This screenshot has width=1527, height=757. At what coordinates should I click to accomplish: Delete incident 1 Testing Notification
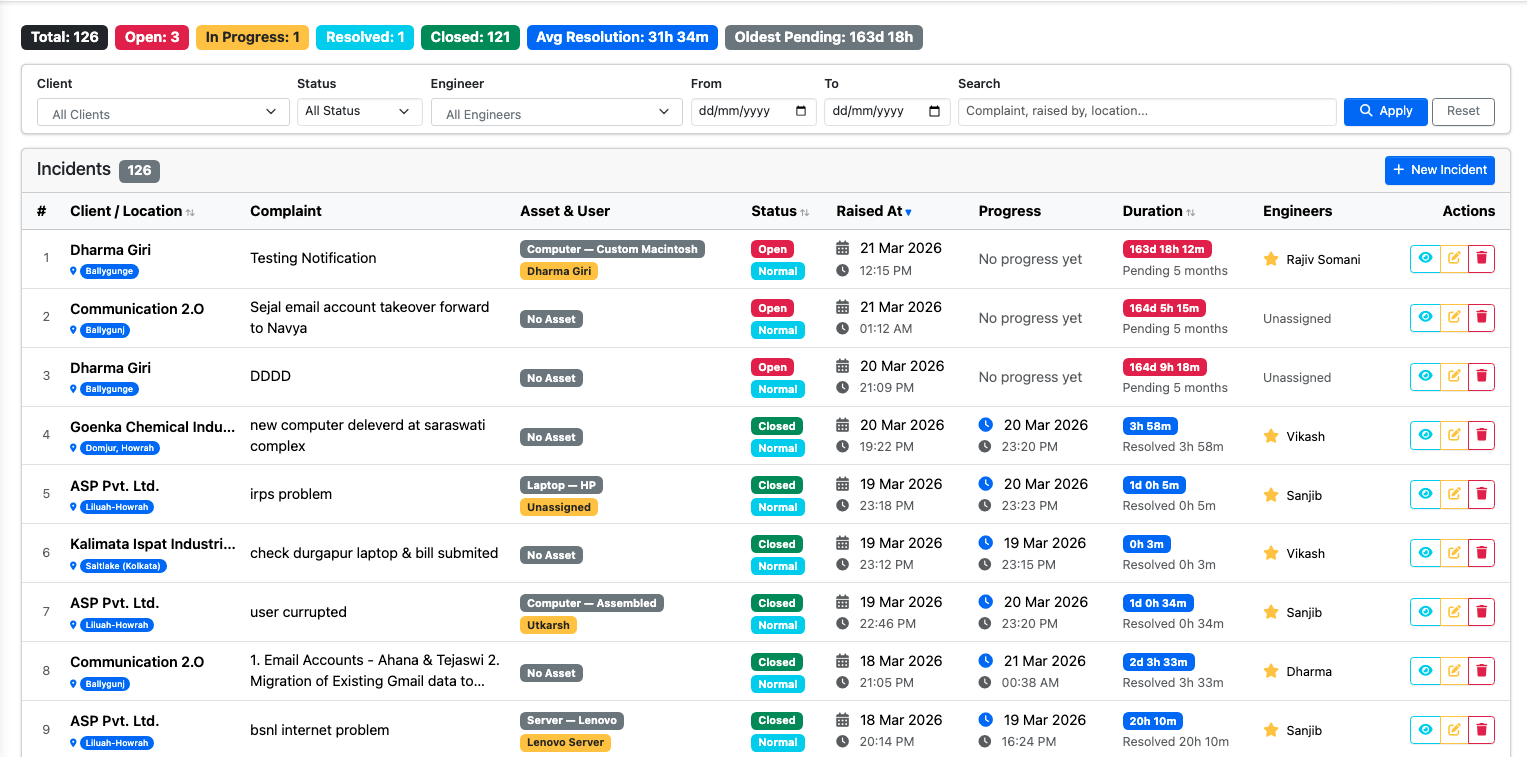pos(1482,258)
